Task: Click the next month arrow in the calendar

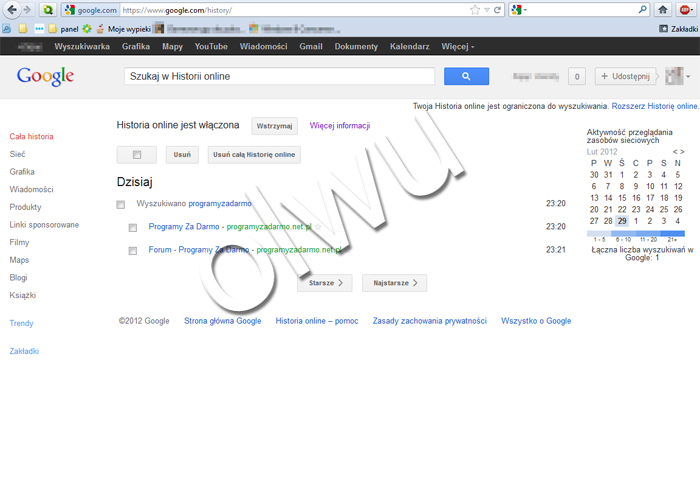Action: click(x=682, y=152)
